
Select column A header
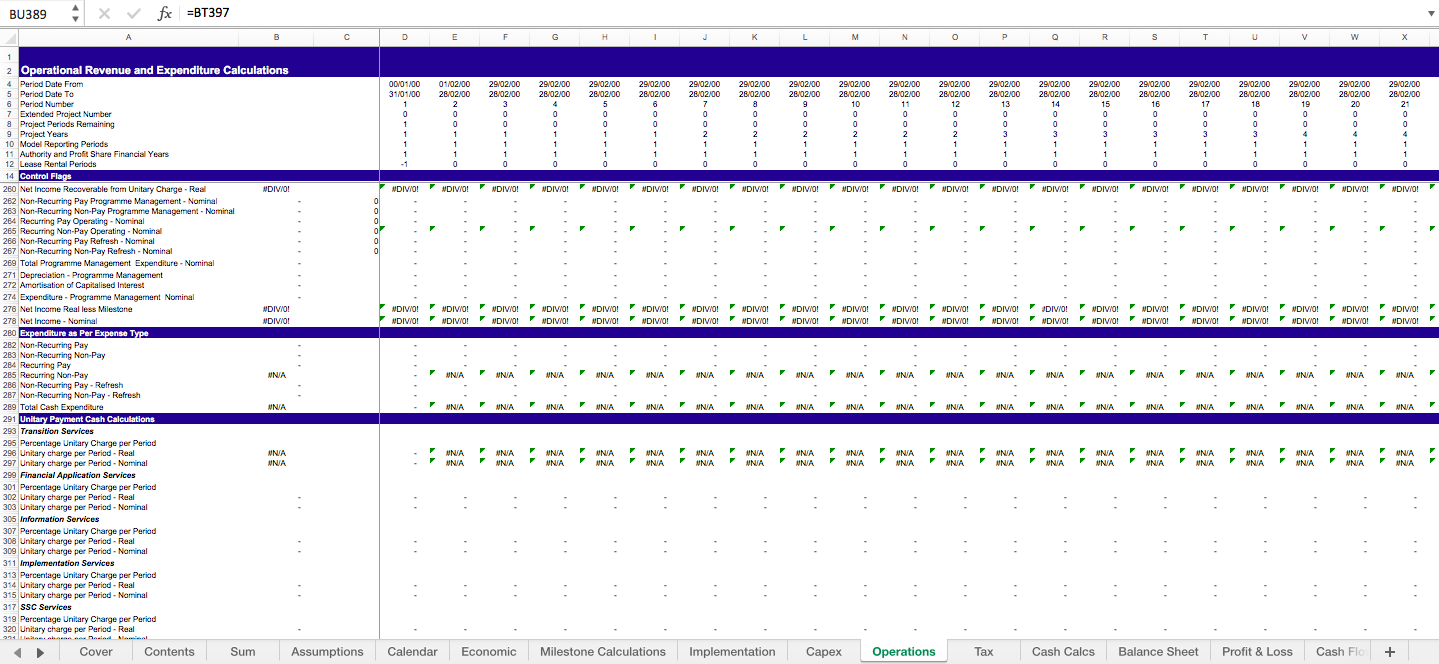pyautogui.click(x=128, y=37)
